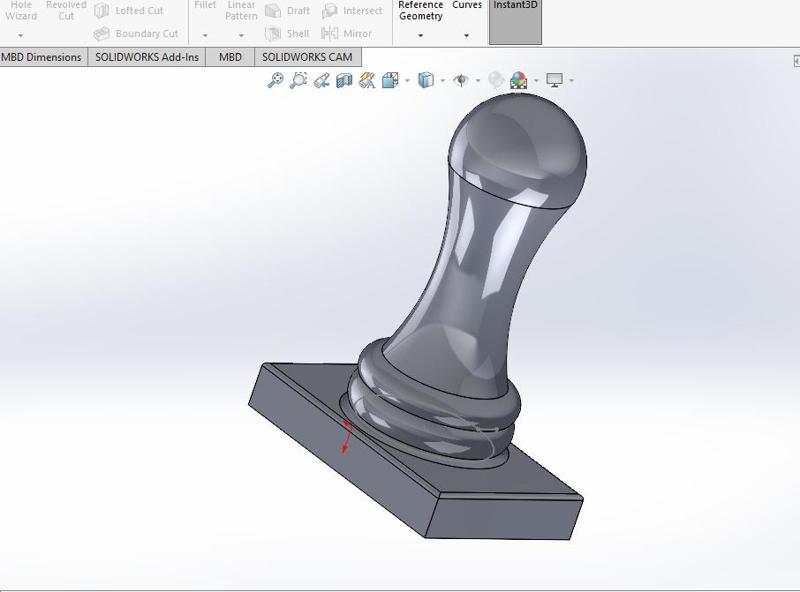Click the Previous View icon

tap(320, 82)
